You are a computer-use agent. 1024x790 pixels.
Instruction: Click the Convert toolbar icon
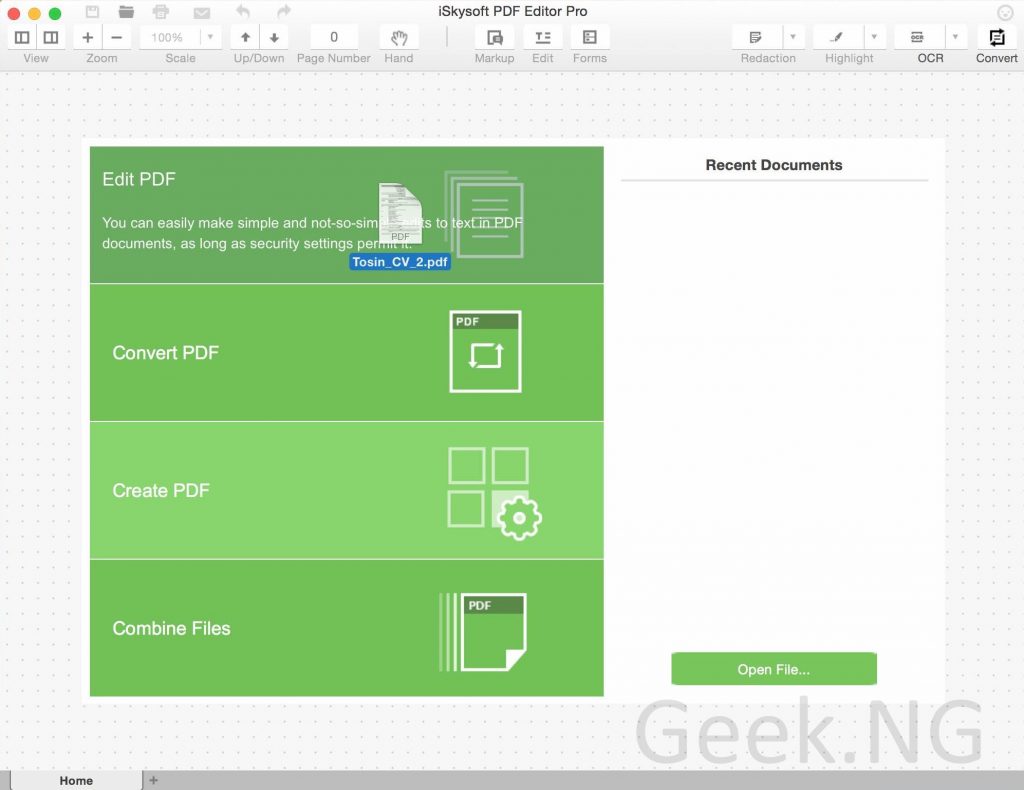coord(997,37)
